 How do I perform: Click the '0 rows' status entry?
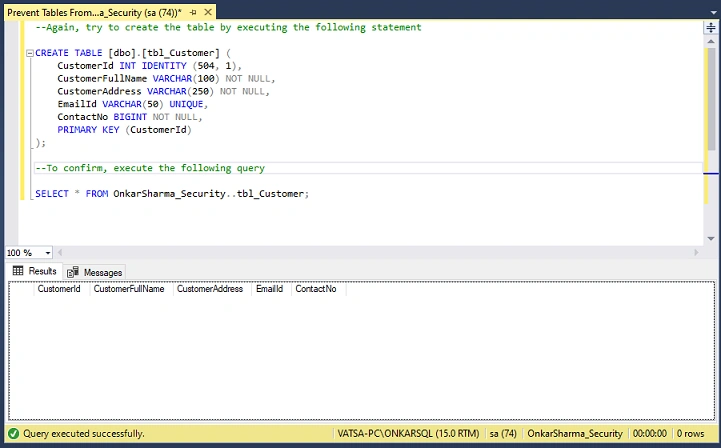click(x=691, y=434)
